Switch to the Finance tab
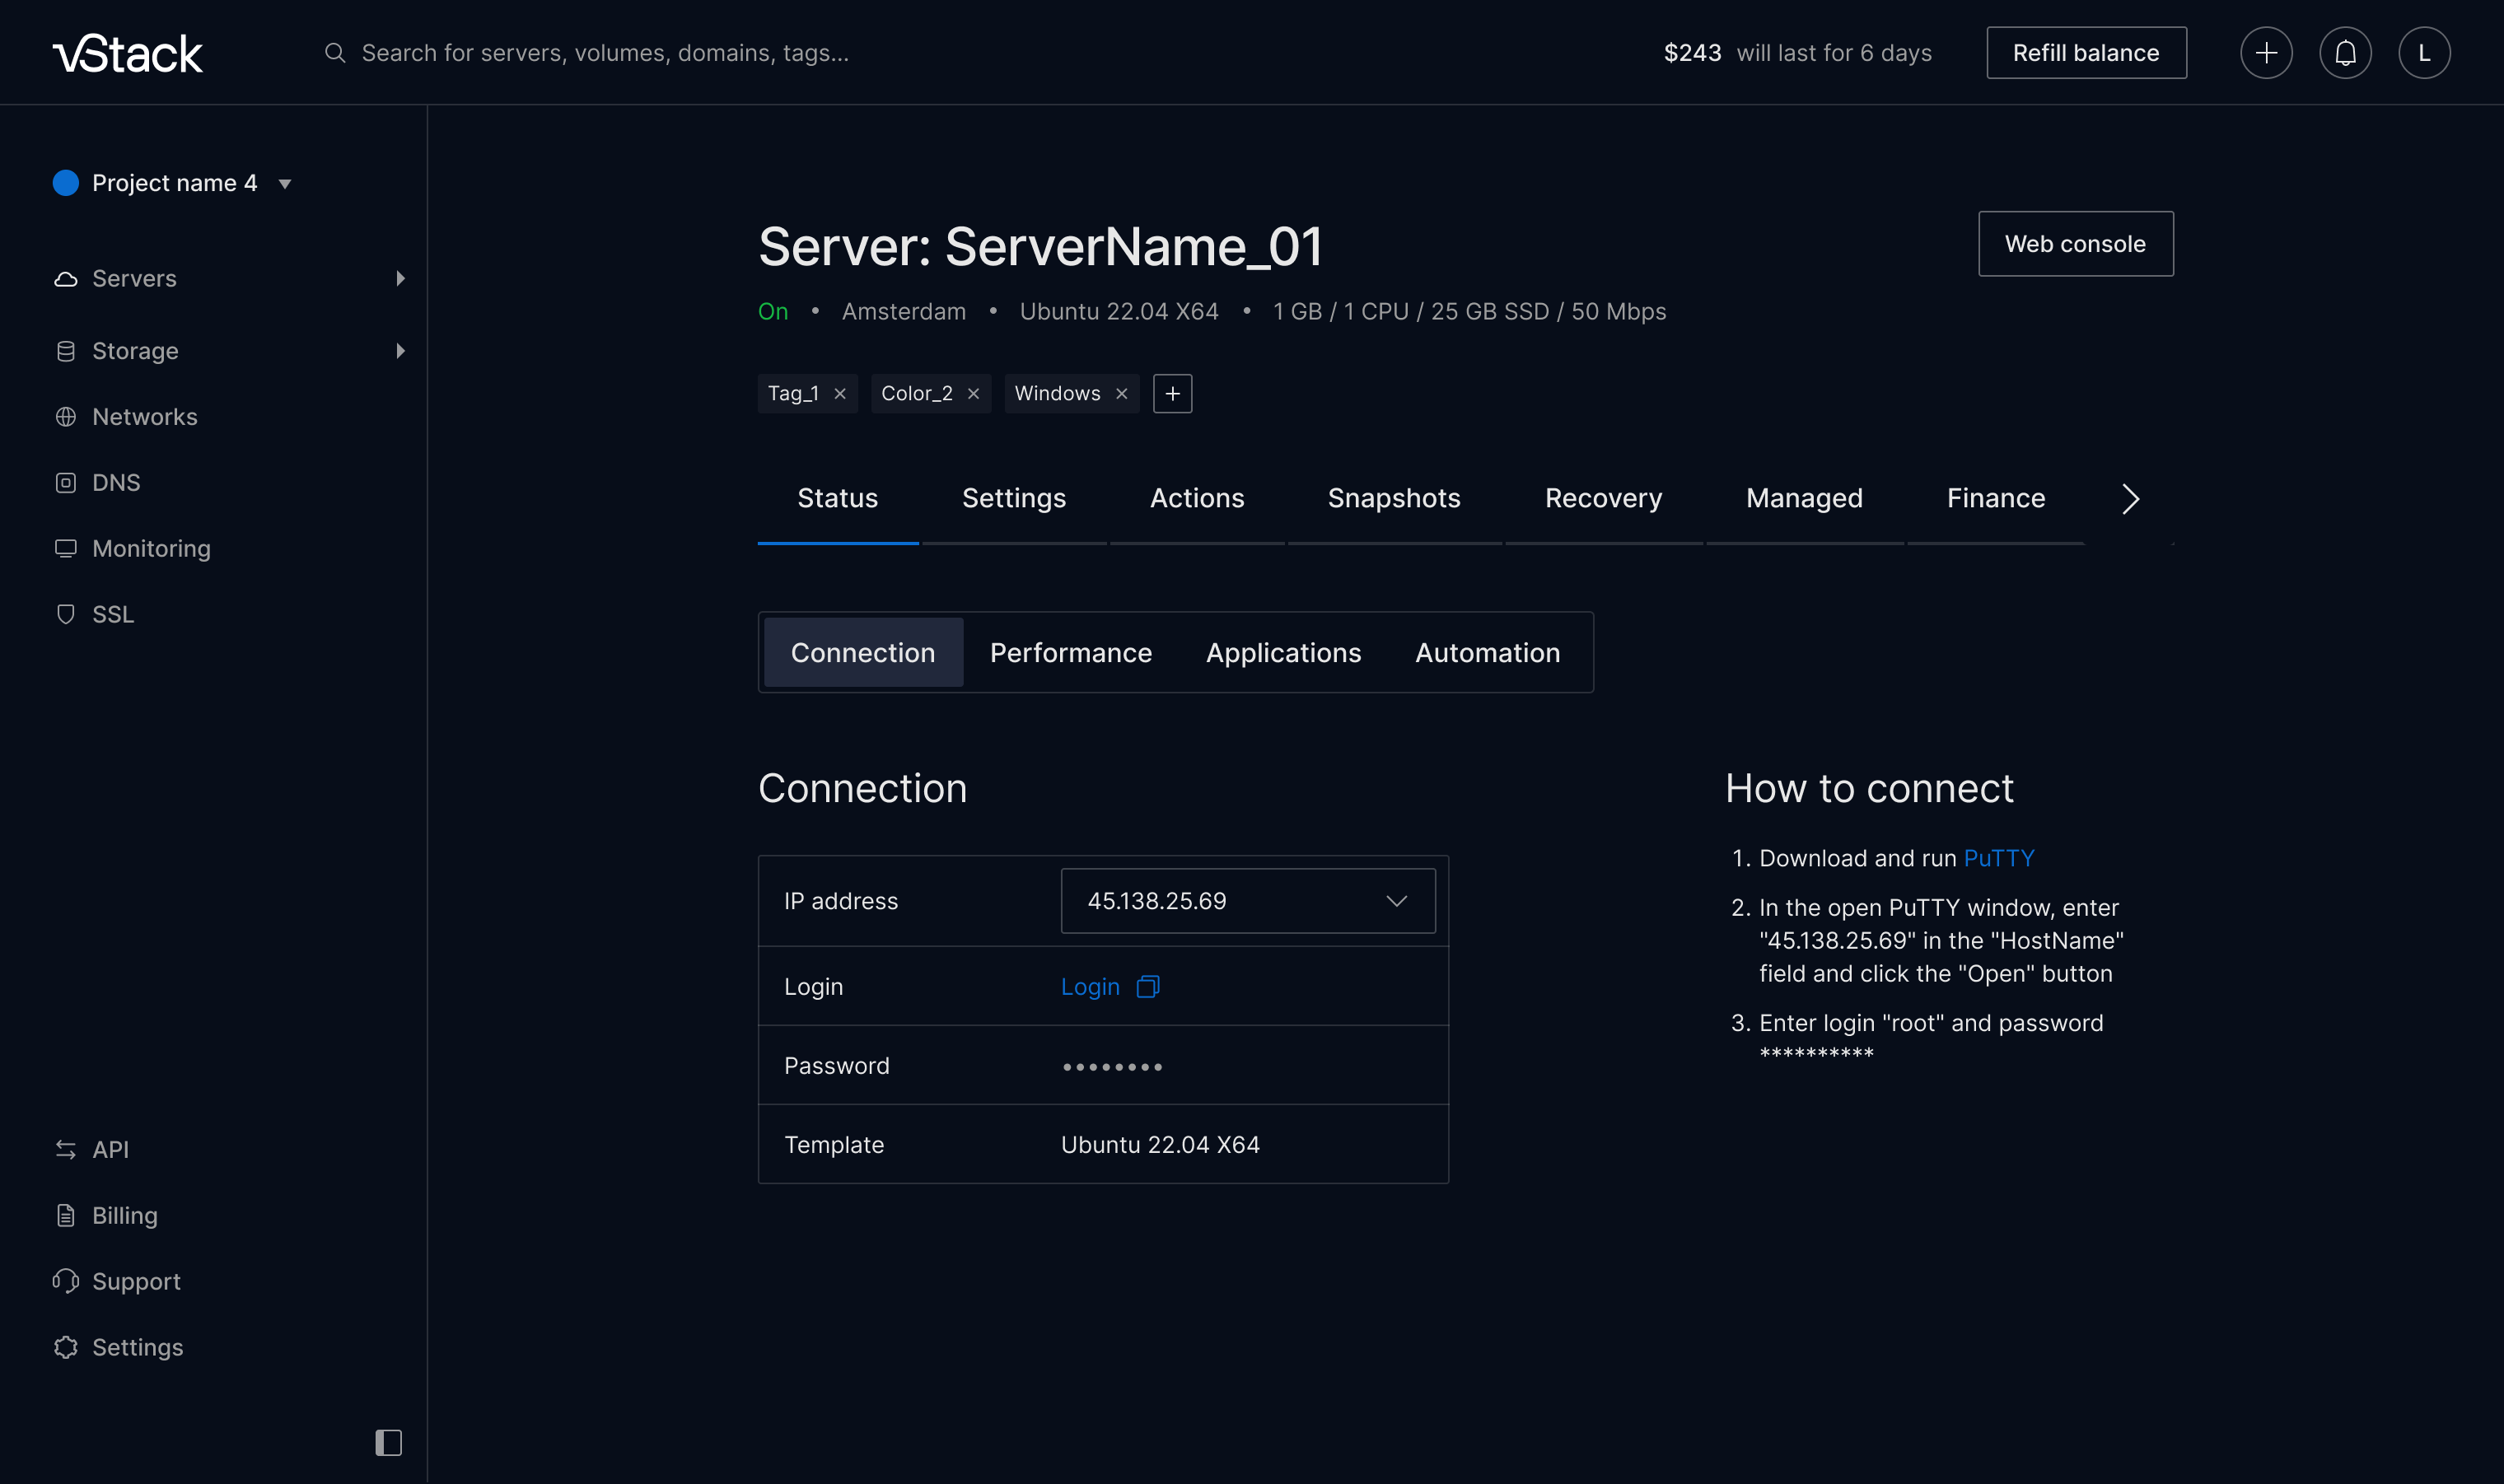Image resolution: width=2504 pixels, height=1484 pixels. (x=1995, y=499)
